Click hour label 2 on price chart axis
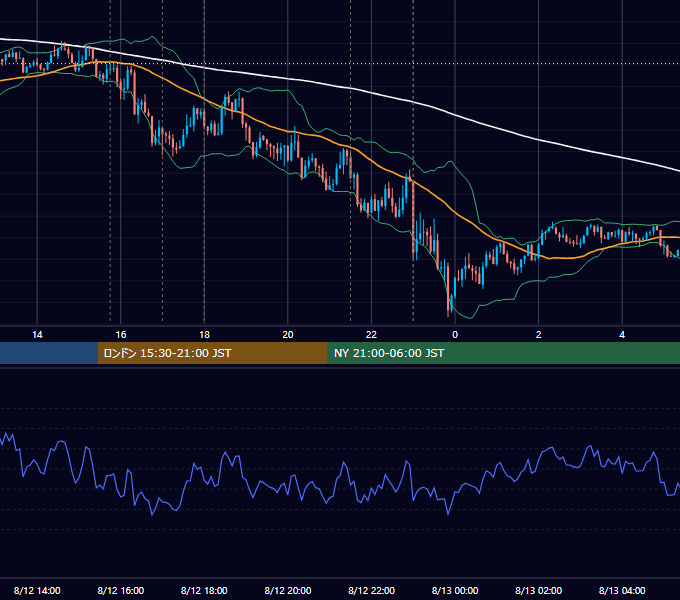 [539, 335]
